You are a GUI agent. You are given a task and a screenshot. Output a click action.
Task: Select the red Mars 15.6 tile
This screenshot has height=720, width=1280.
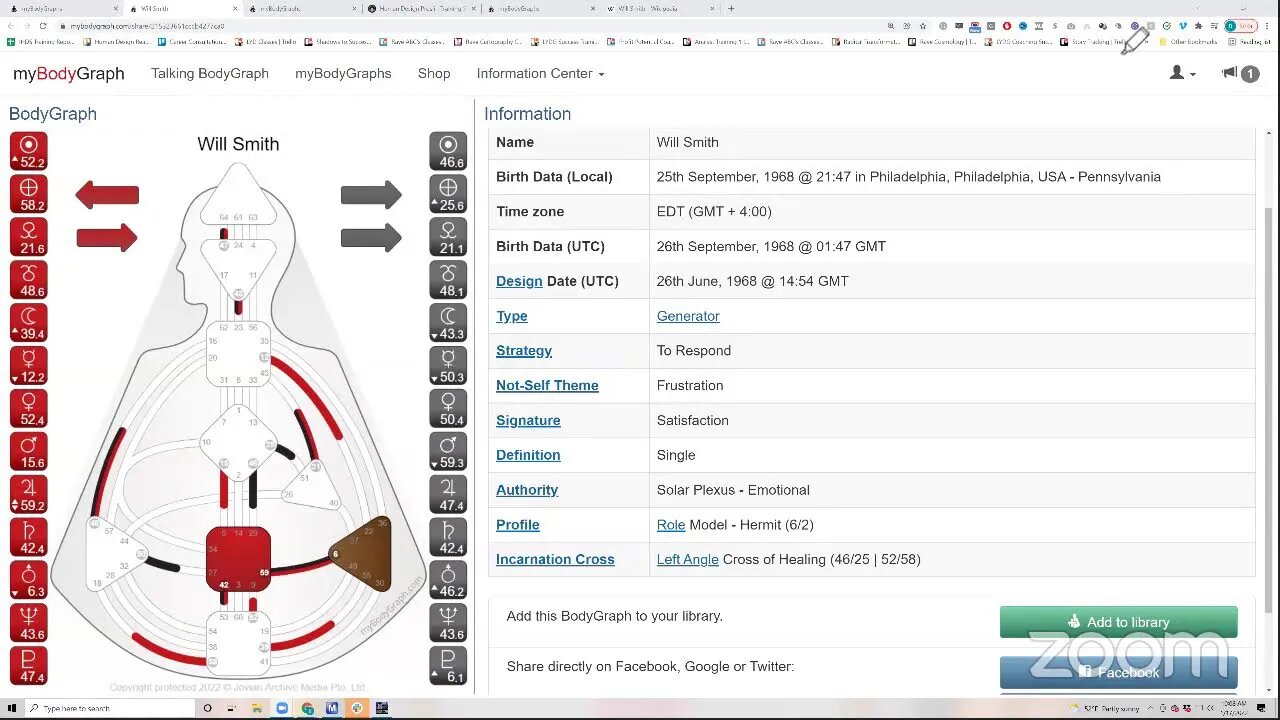(x=28, y=452)
